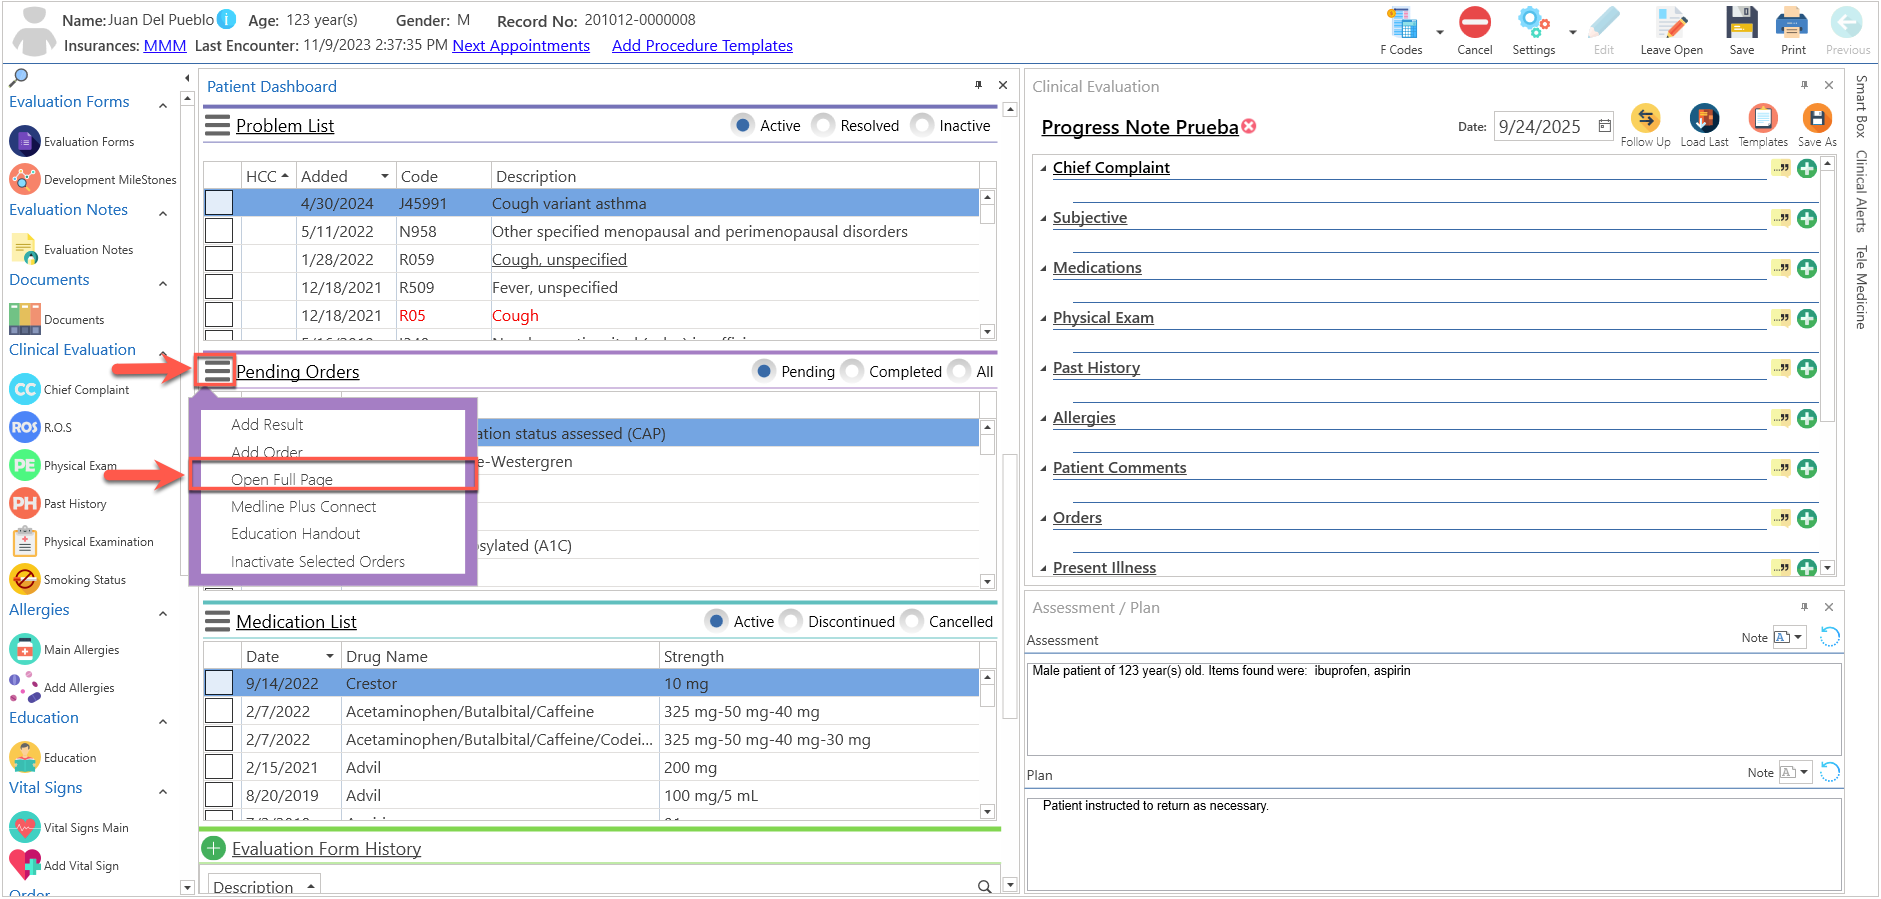Click the Save As icon
The image size is (1881, 899).
tap(1817, 118)
